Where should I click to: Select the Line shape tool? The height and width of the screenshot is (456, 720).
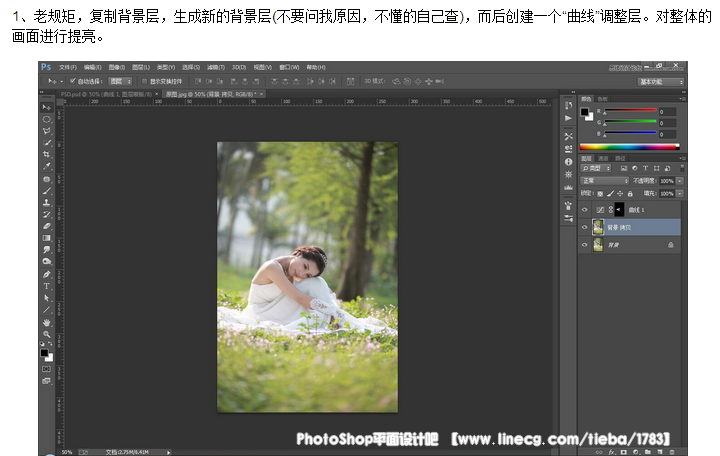click(x=46, y=310)
